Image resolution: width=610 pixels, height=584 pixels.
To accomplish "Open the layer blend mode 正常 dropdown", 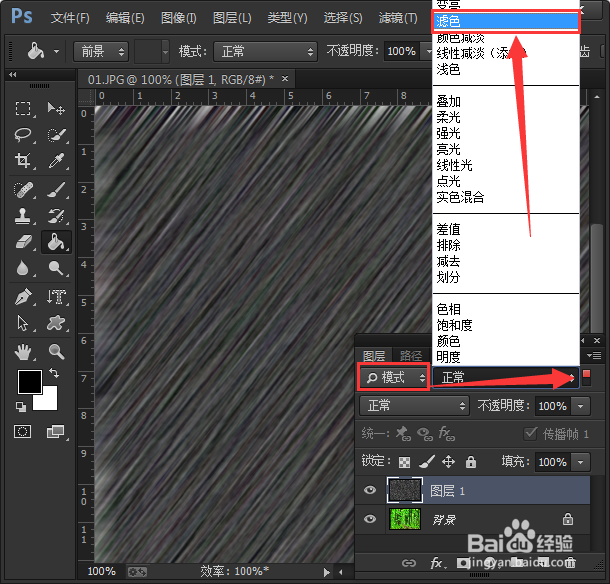I will [x=414, y=406].
